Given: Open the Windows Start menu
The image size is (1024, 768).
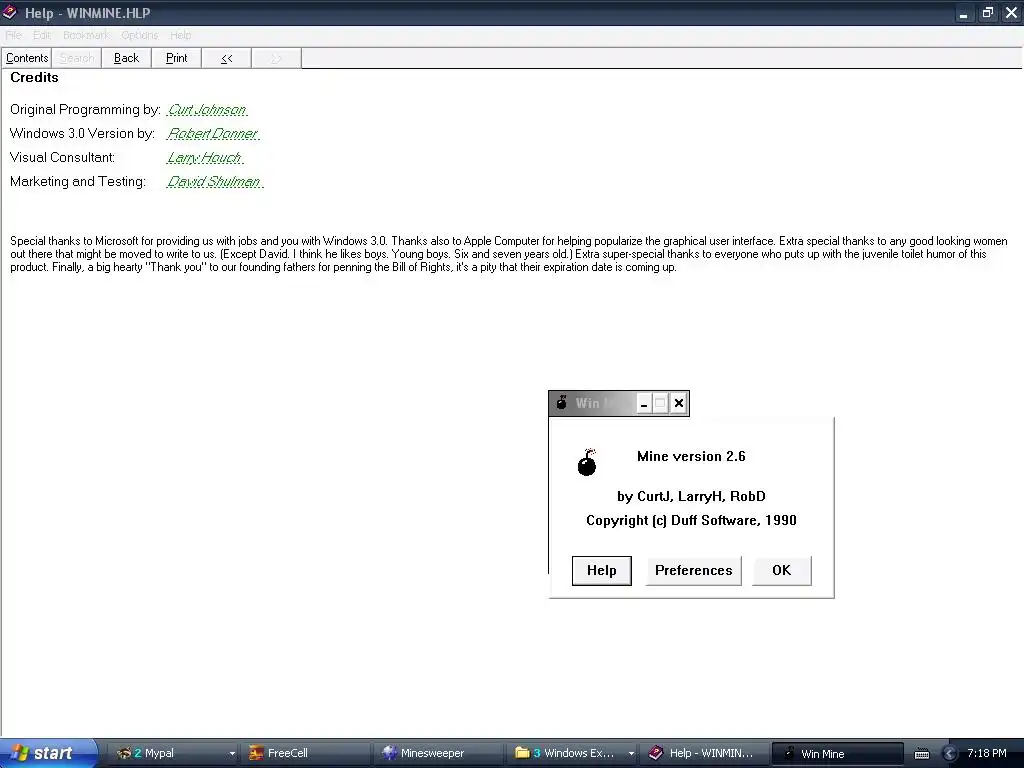Looking at the screenshot, I should pos(48,753).
